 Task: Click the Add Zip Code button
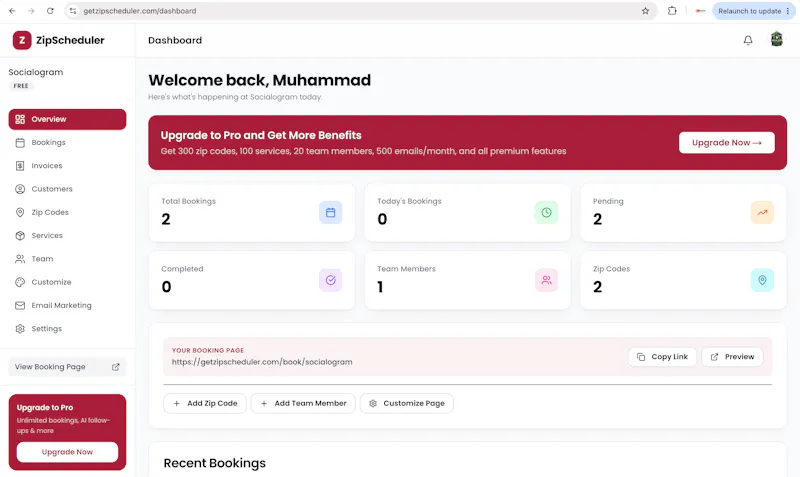coord(205,403)
